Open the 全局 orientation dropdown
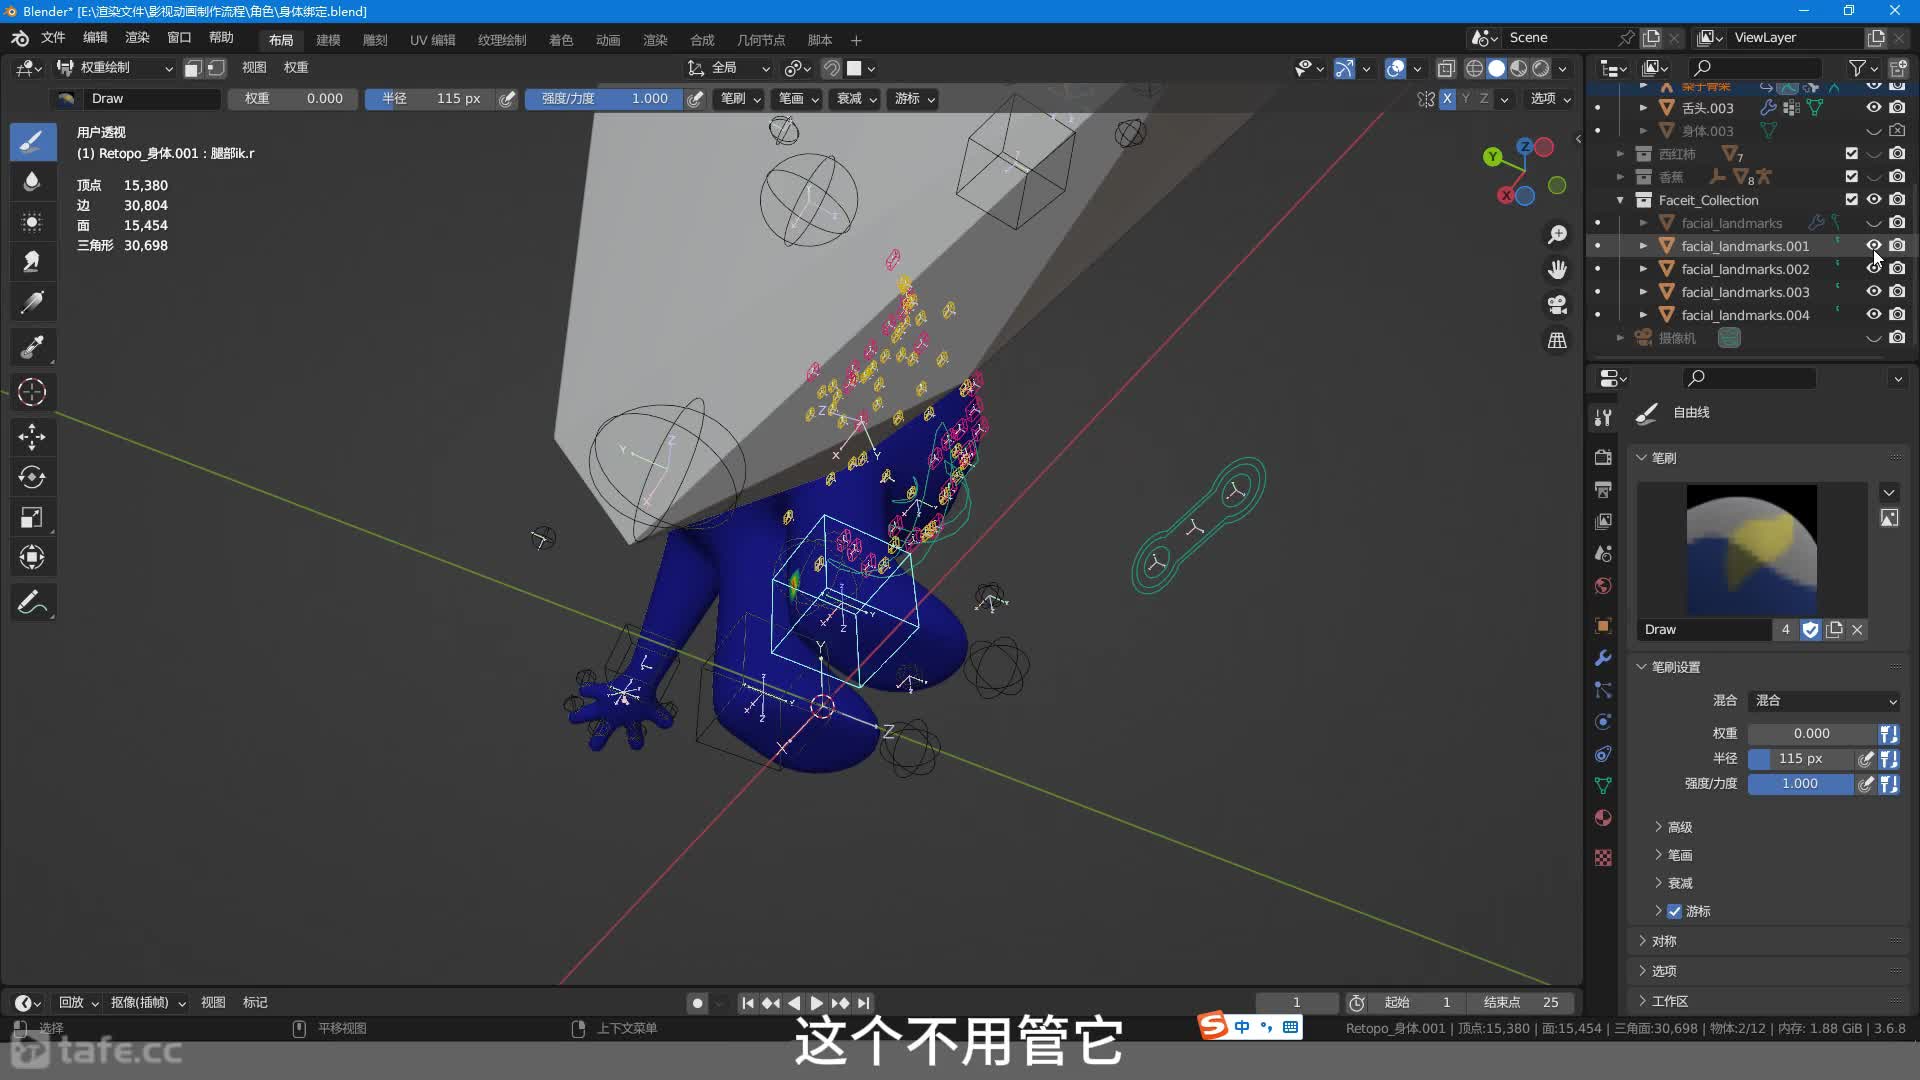Screen dimensions: 1920x1080 pyautogui.click(x=729, y=68)
